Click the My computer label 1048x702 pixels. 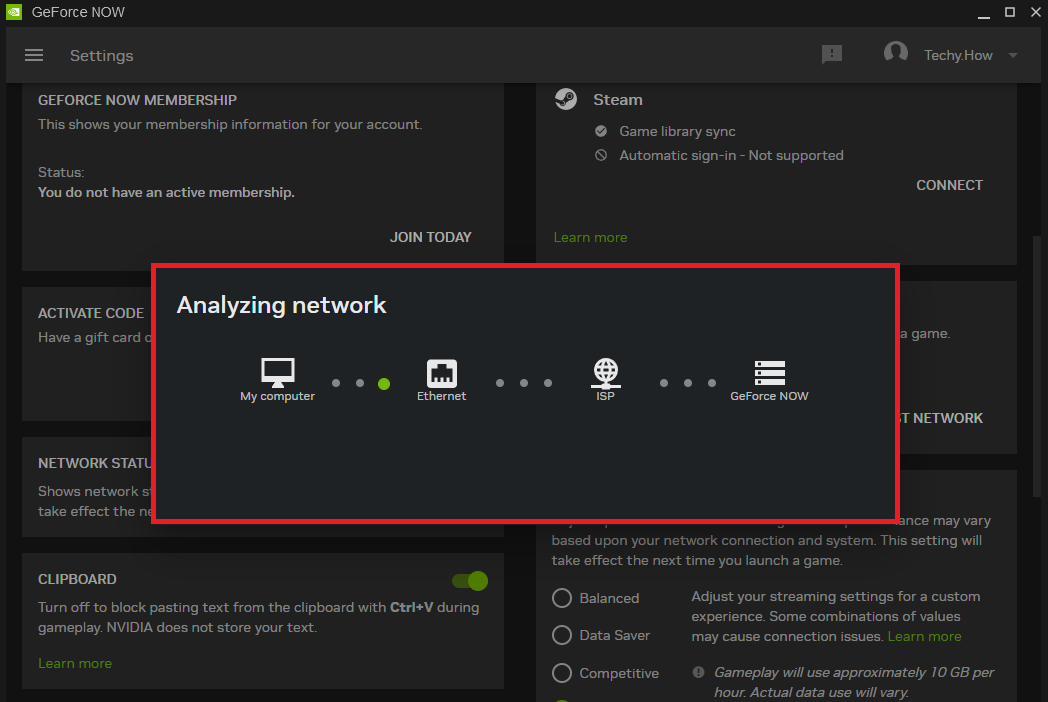(277, 396)
